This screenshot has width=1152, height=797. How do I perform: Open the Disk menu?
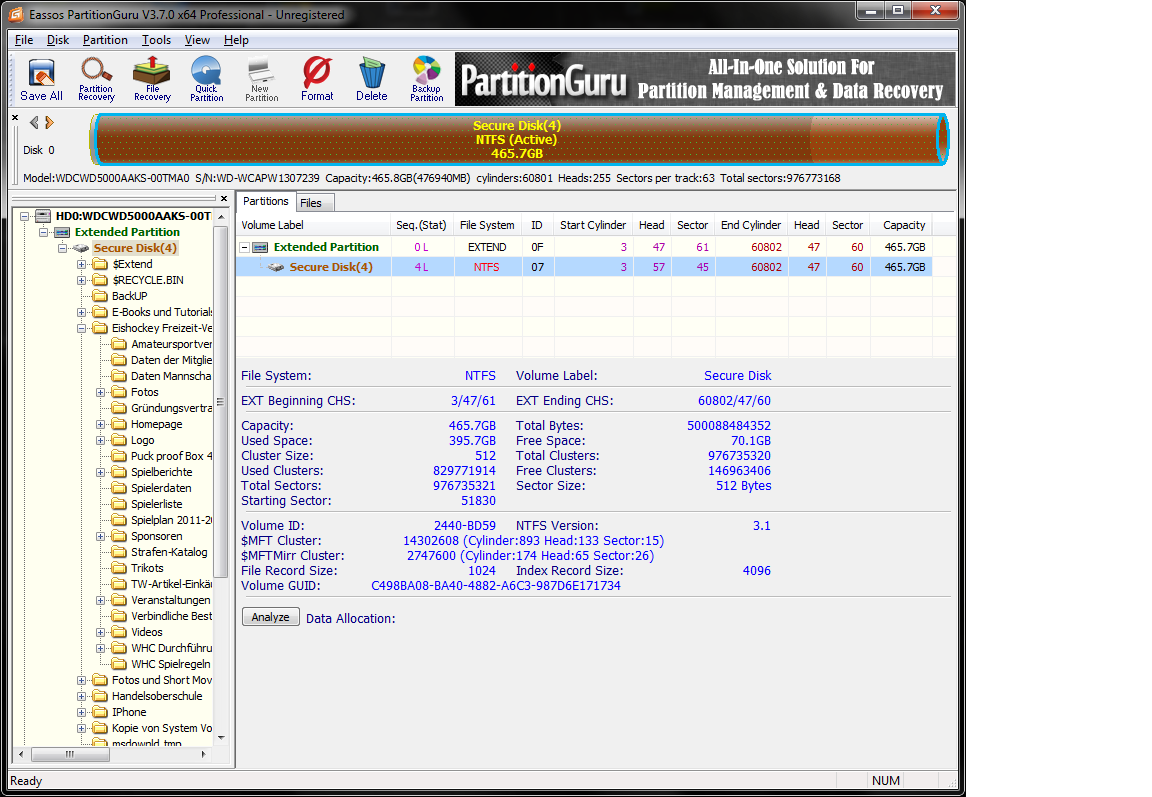(x=58, y=40)
